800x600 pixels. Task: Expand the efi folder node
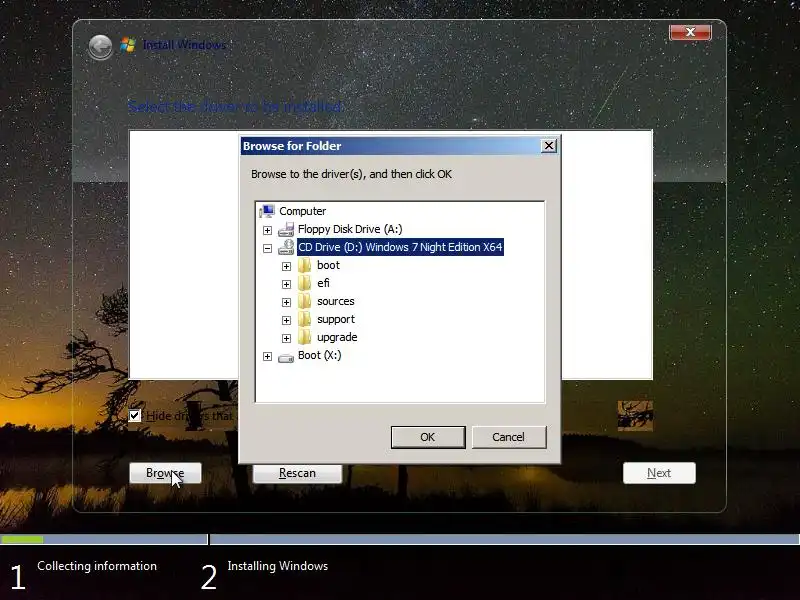click(x=286, y=284)
